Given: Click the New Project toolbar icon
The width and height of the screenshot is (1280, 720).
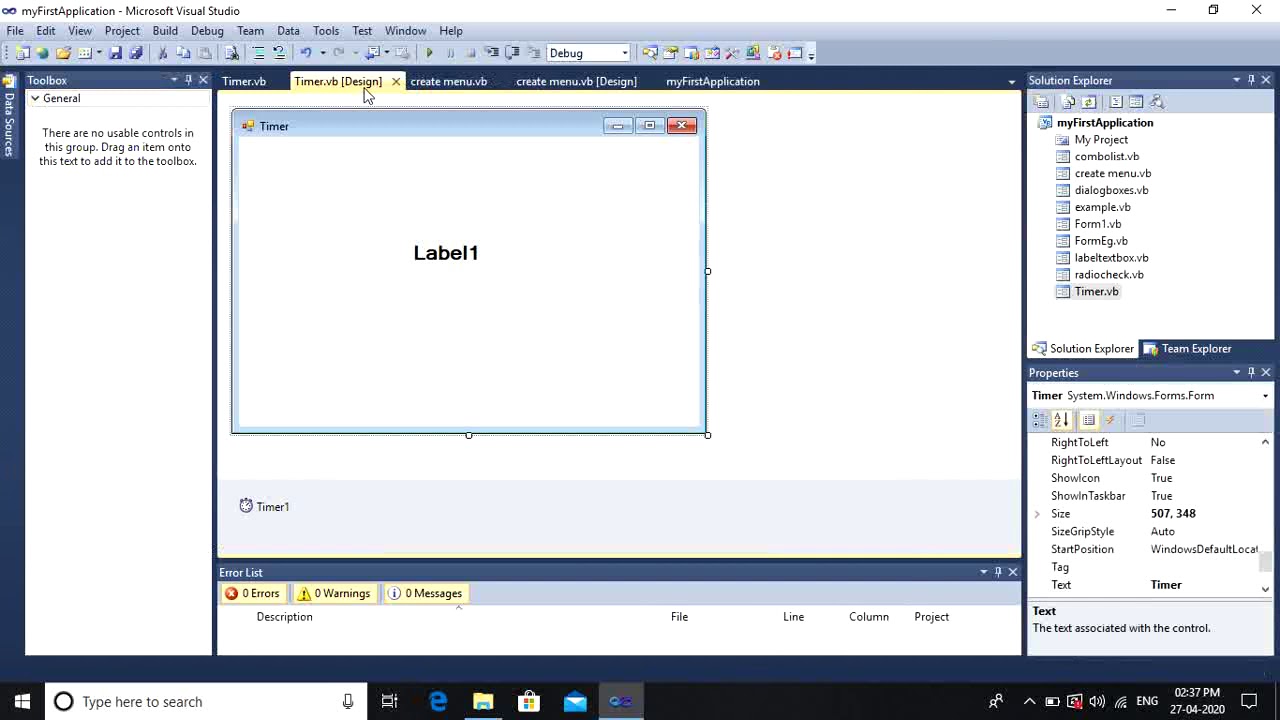Looking at the screenshot, I should tap(22, 53).
